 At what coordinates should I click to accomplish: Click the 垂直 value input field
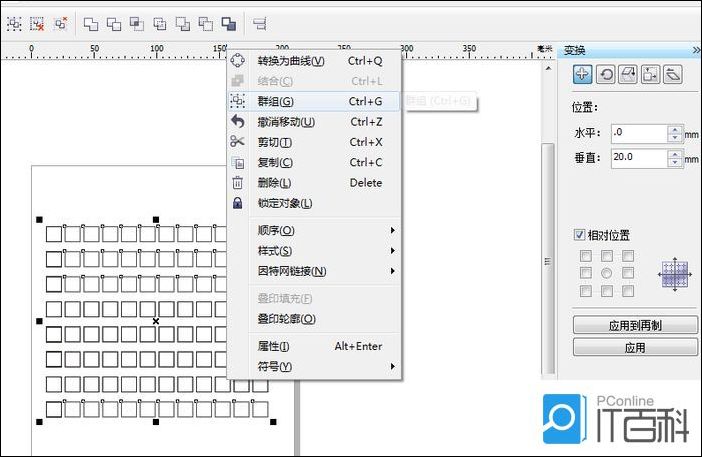(638, 158)
